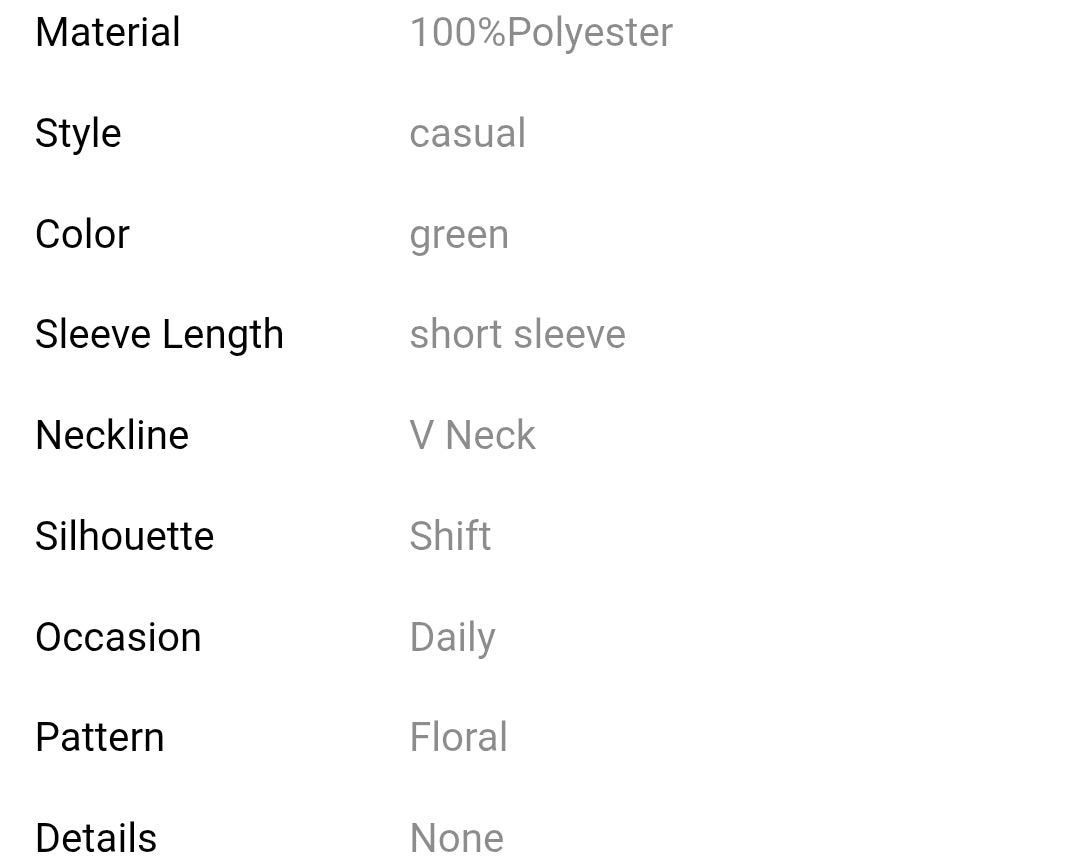
Task: Select the casual style value
Action: [467, 134]
